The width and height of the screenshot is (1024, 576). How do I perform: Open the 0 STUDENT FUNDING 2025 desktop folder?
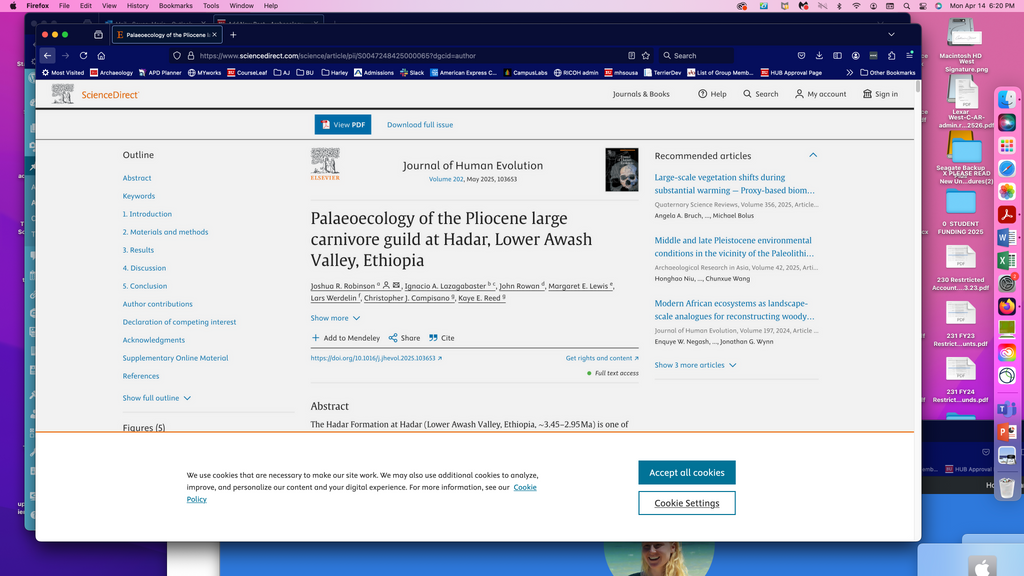point(961,213)
